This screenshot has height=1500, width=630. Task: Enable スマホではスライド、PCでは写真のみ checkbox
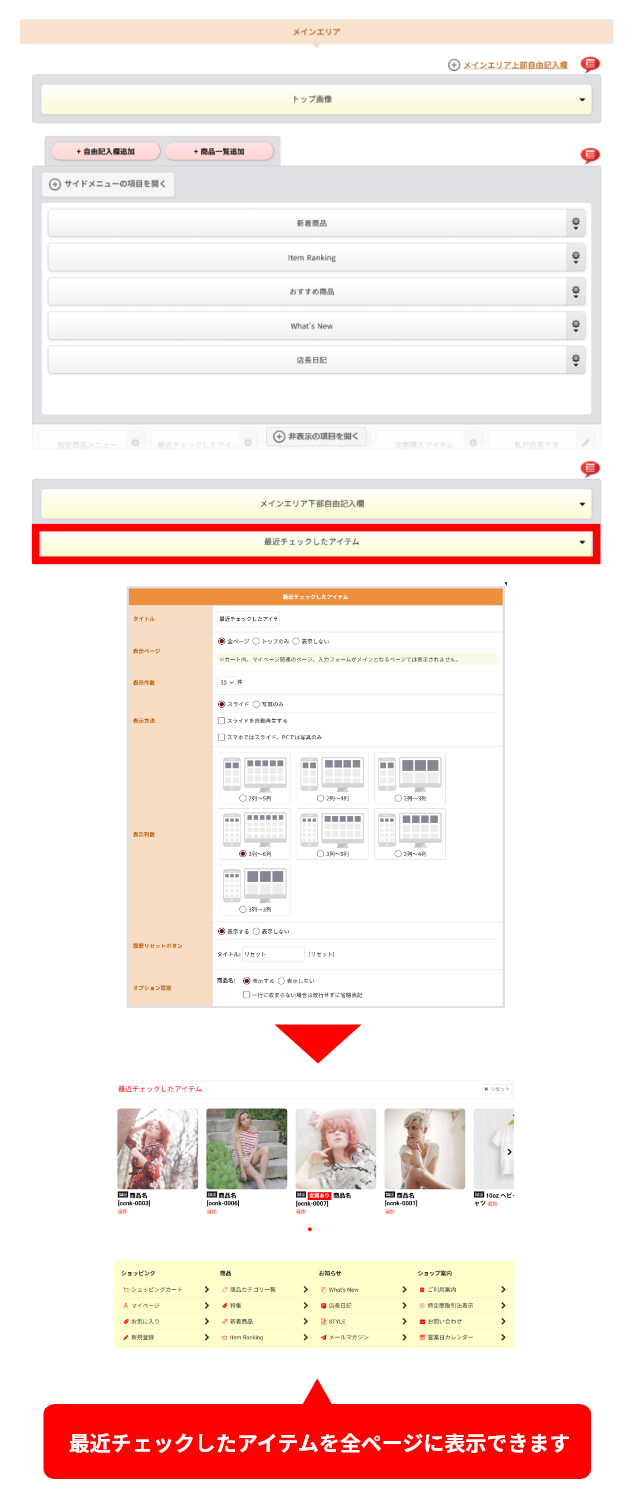click(221, 737)
